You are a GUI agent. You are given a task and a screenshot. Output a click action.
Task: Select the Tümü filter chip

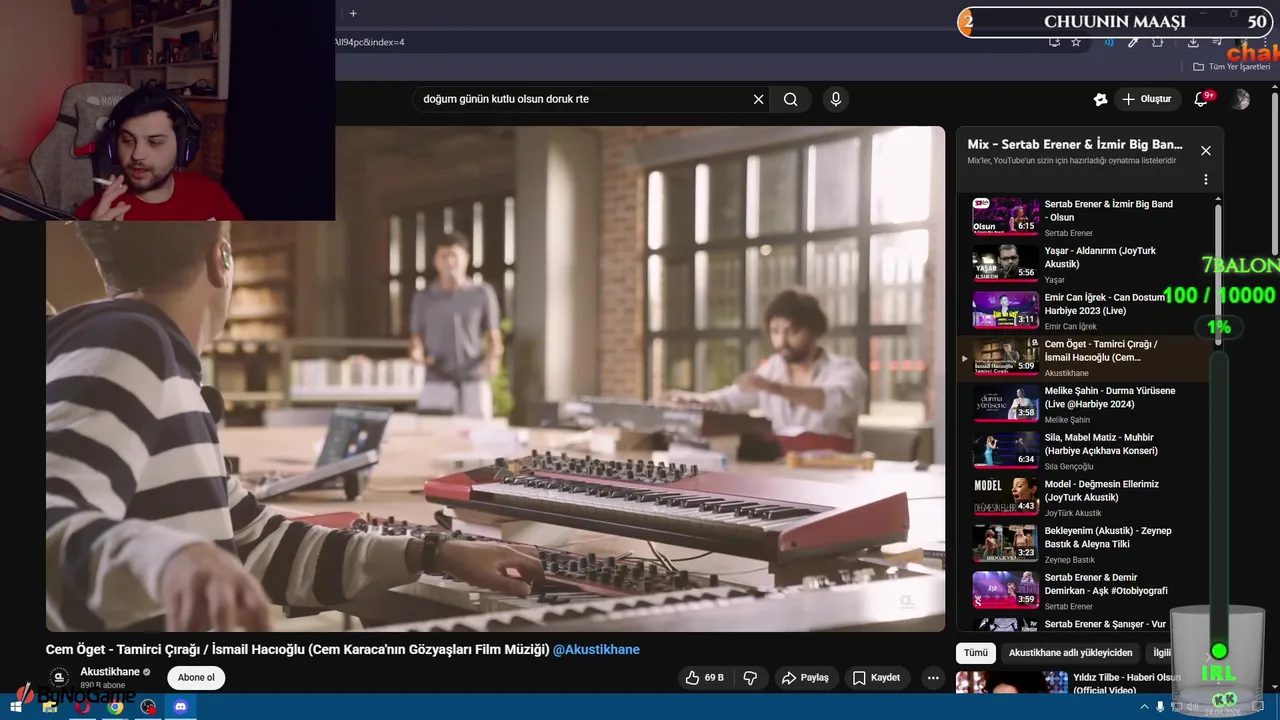[975, 653]
